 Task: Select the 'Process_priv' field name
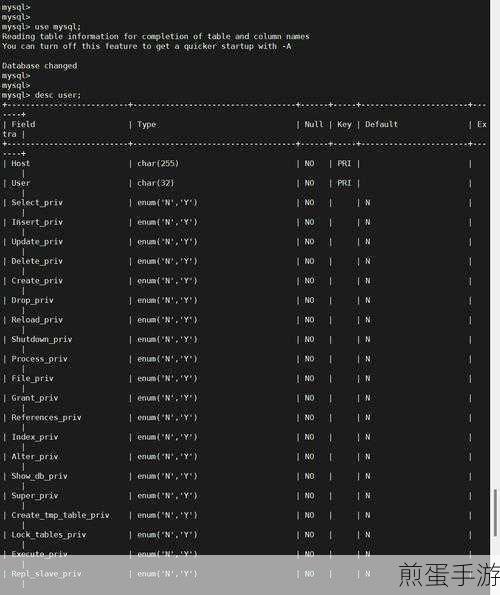tap(39, 359)
